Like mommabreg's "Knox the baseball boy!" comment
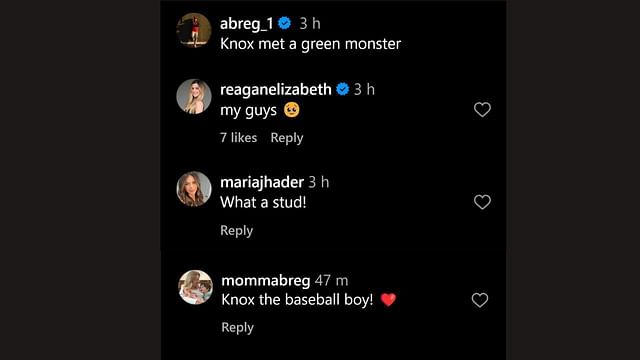The width and height of the screenshot is (640, 360). tap(480, 300)
